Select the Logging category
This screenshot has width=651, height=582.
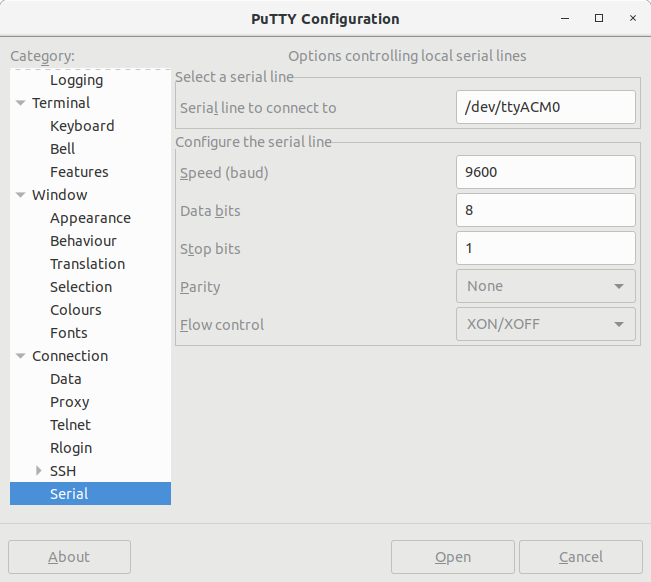click(76, 81)
